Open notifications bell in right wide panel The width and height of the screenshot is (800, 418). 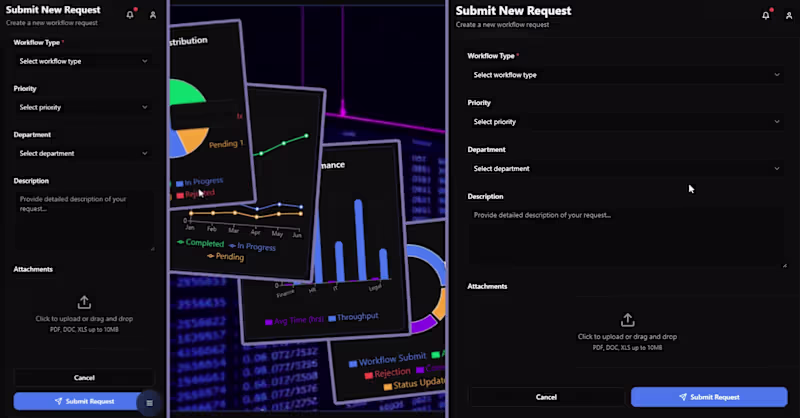(x=766, y=15)
